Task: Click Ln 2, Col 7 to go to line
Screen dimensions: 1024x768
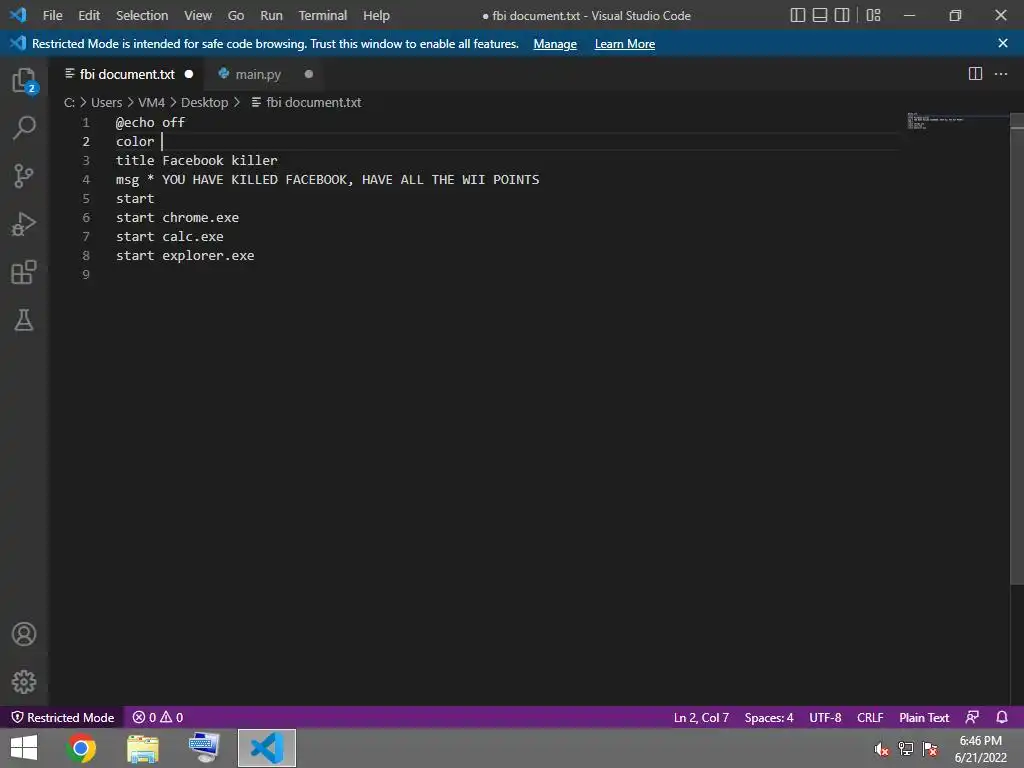Action: point(701,717)
